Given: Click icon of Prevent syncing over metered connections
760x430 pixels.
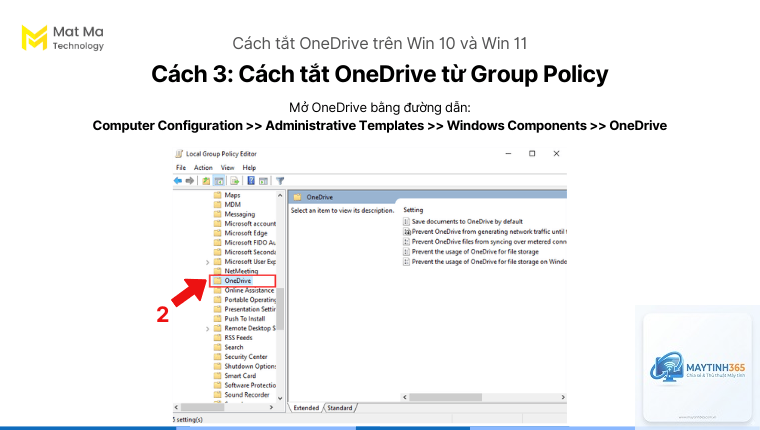Looking at the screenshot, I should (x=406, y=241).
